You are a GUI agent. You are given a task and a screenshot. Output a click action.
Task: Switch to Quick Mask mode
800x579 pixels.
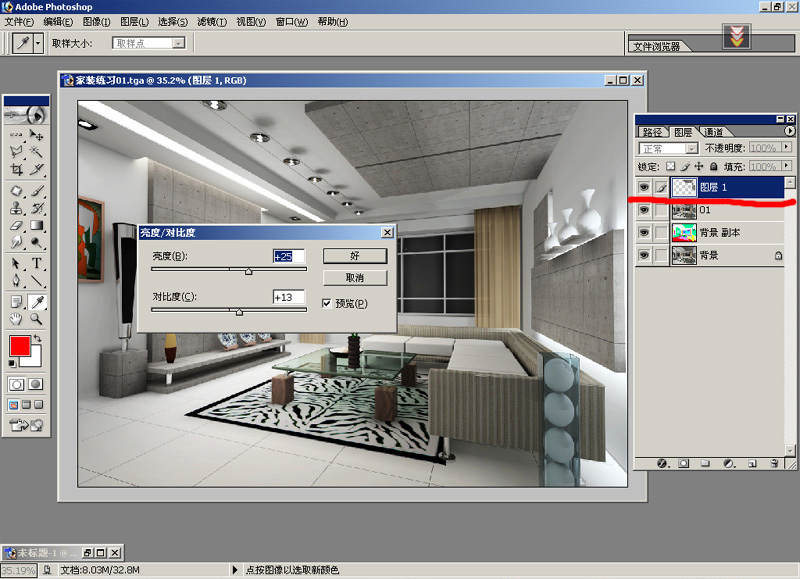point(35,384)
